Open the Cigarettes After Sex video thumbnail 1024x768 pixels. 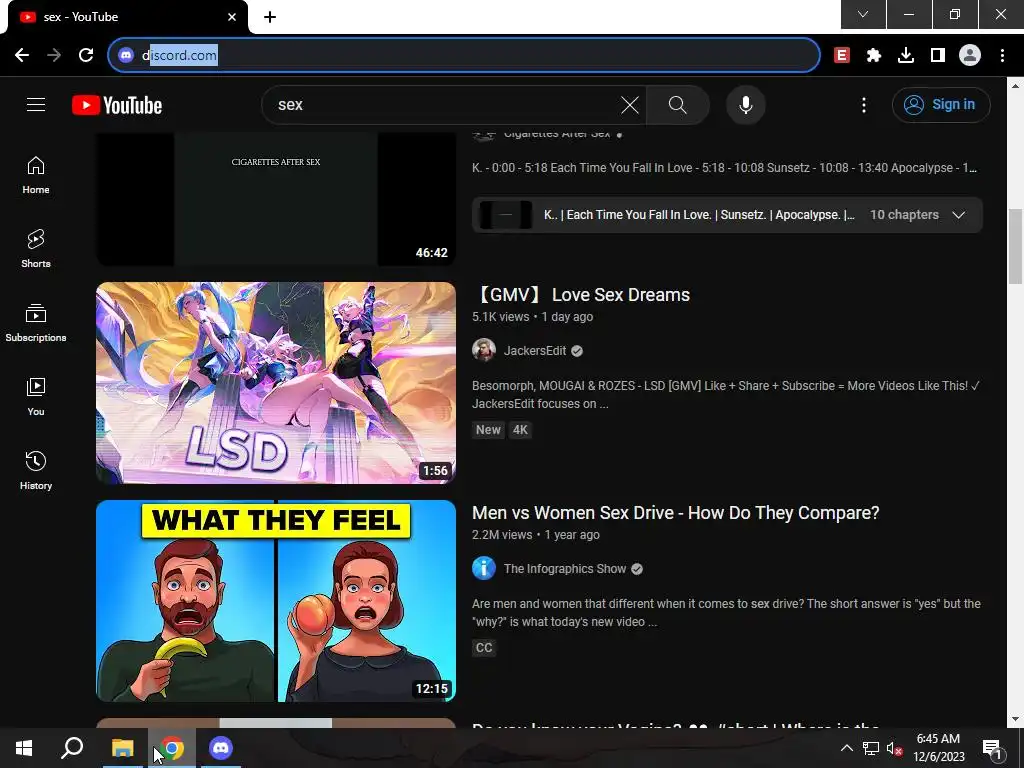click(276, 199)
